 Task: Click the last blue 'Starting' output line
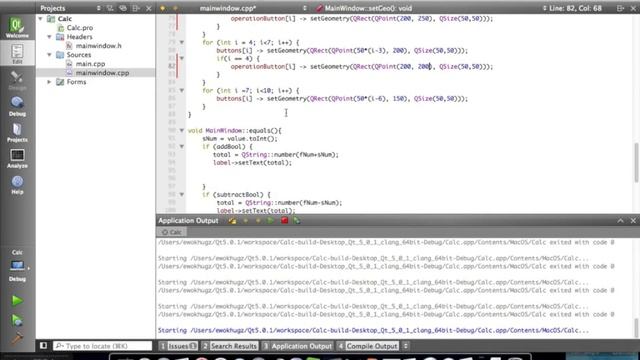[373, 331]
